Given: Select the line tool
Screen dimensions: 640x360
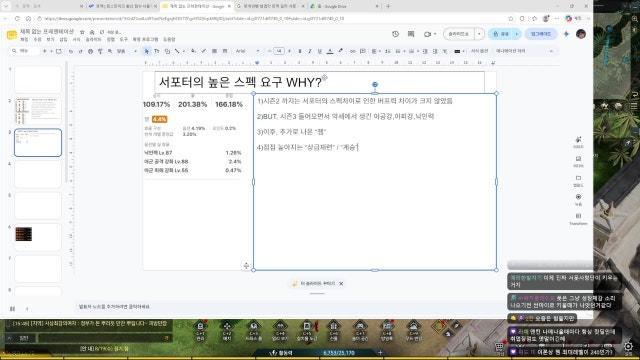Looking at the screenshot, I should click(x=177, y=51).
